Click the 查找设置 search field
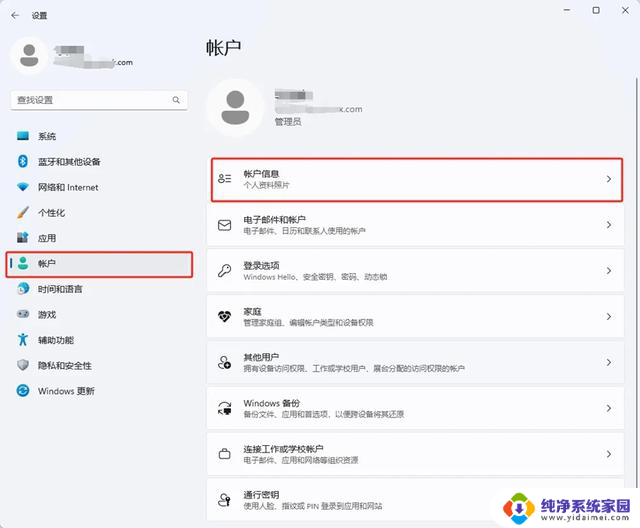 point(99,100)
